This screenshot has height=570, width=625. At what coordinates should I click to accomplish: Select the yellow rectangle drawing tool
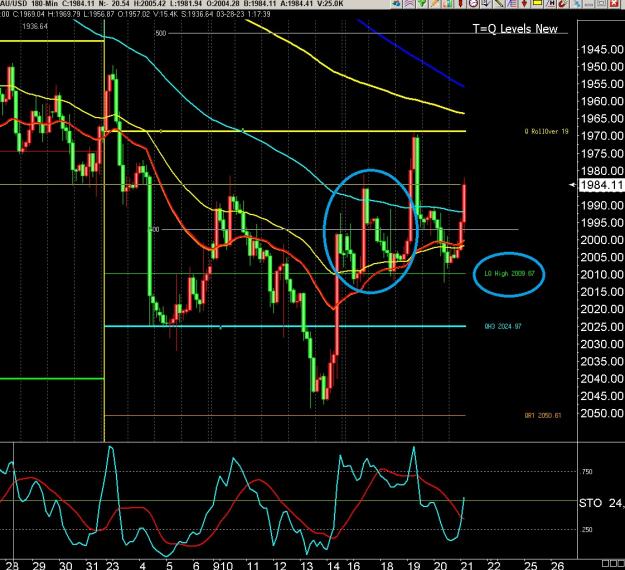537,3
